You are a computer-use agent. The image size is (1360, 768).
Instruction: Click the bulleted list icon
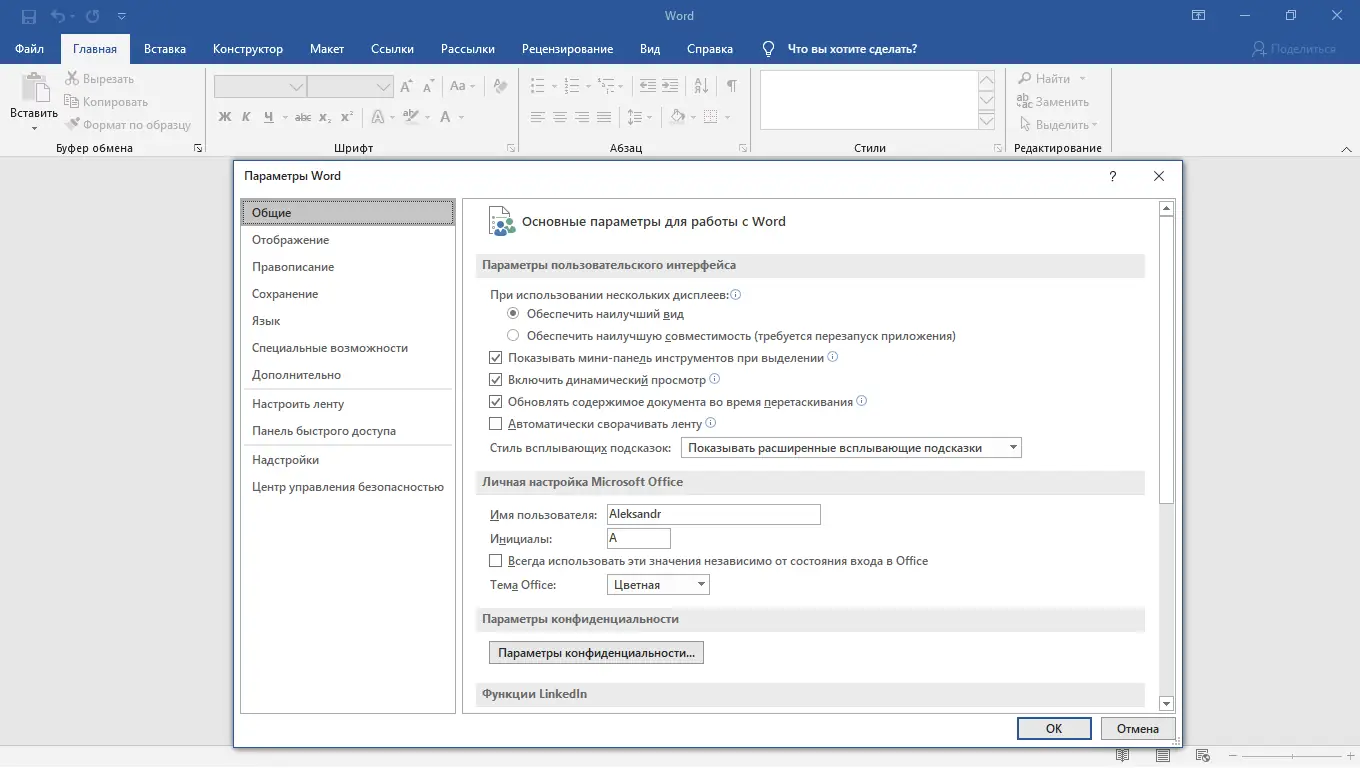pos(537,86)
